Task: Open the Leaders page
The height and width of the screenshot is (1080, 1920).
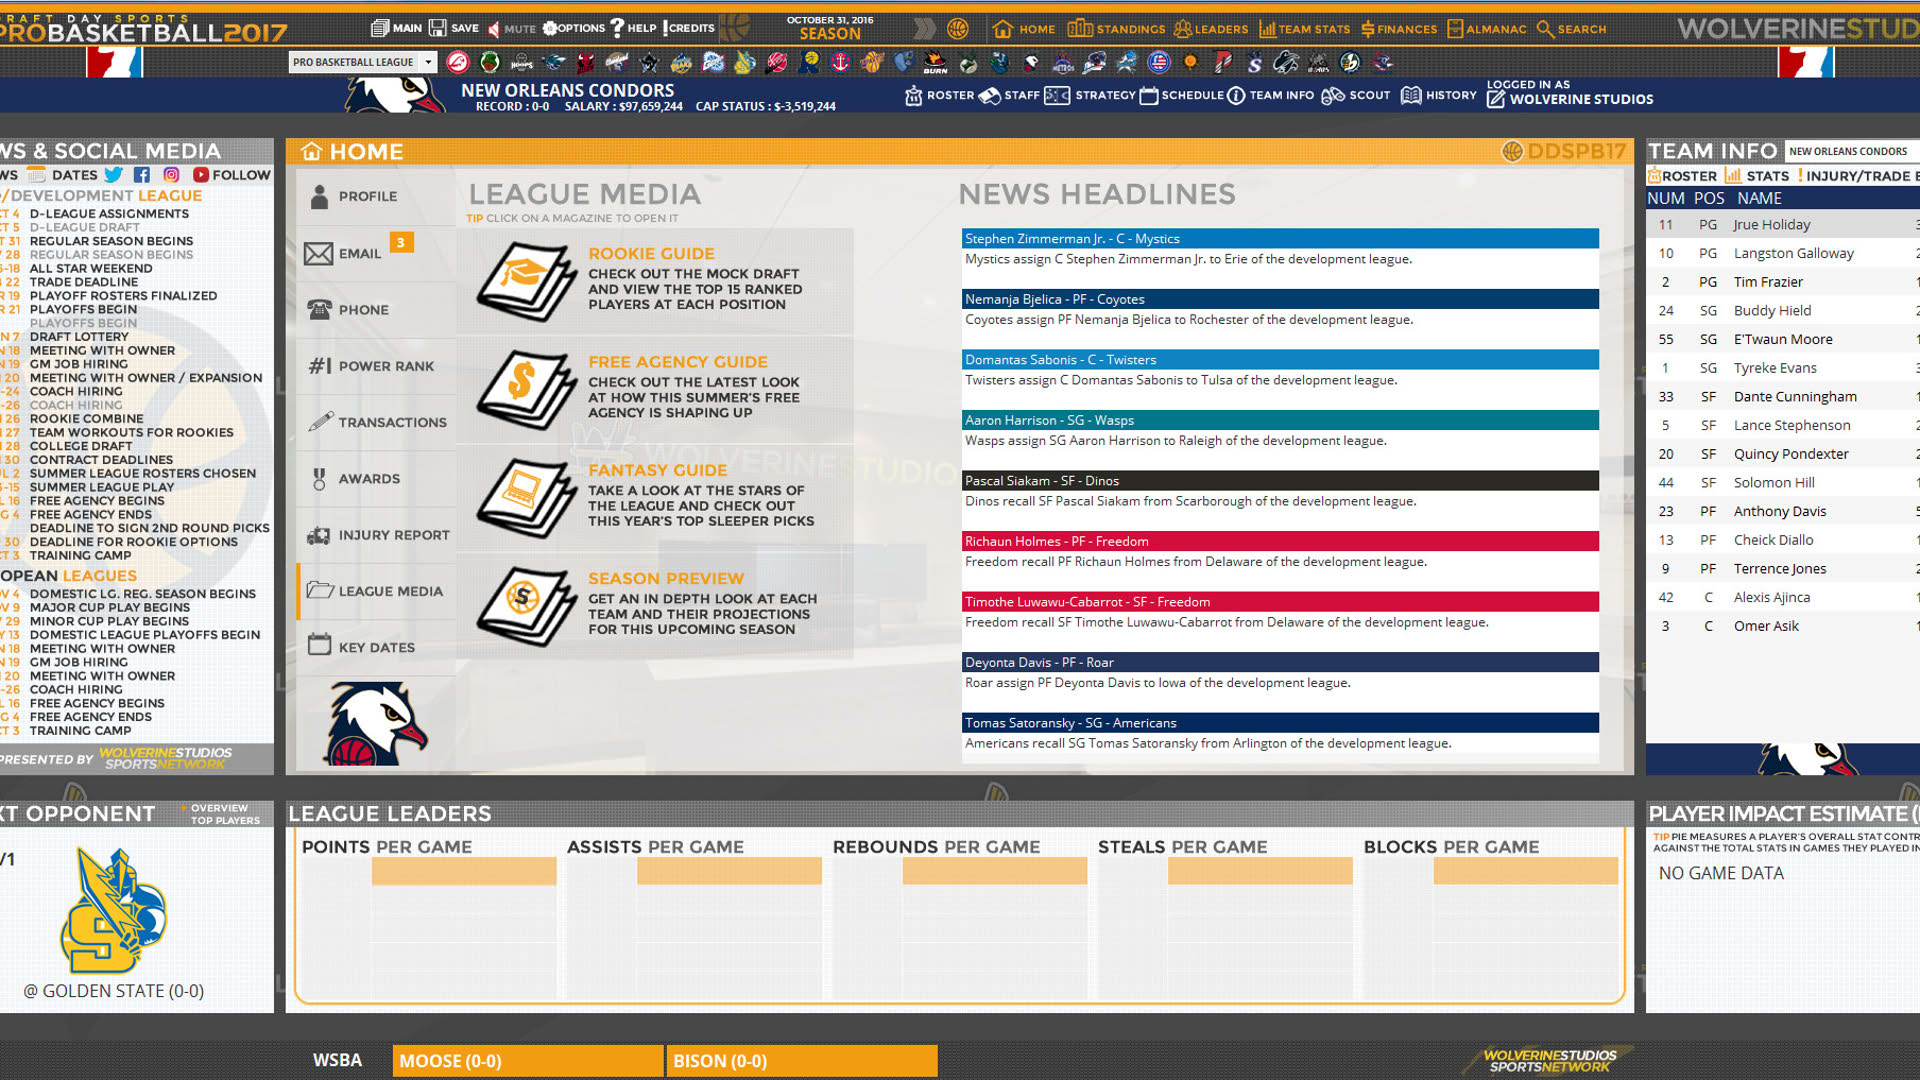Action: coord(1211,29)
